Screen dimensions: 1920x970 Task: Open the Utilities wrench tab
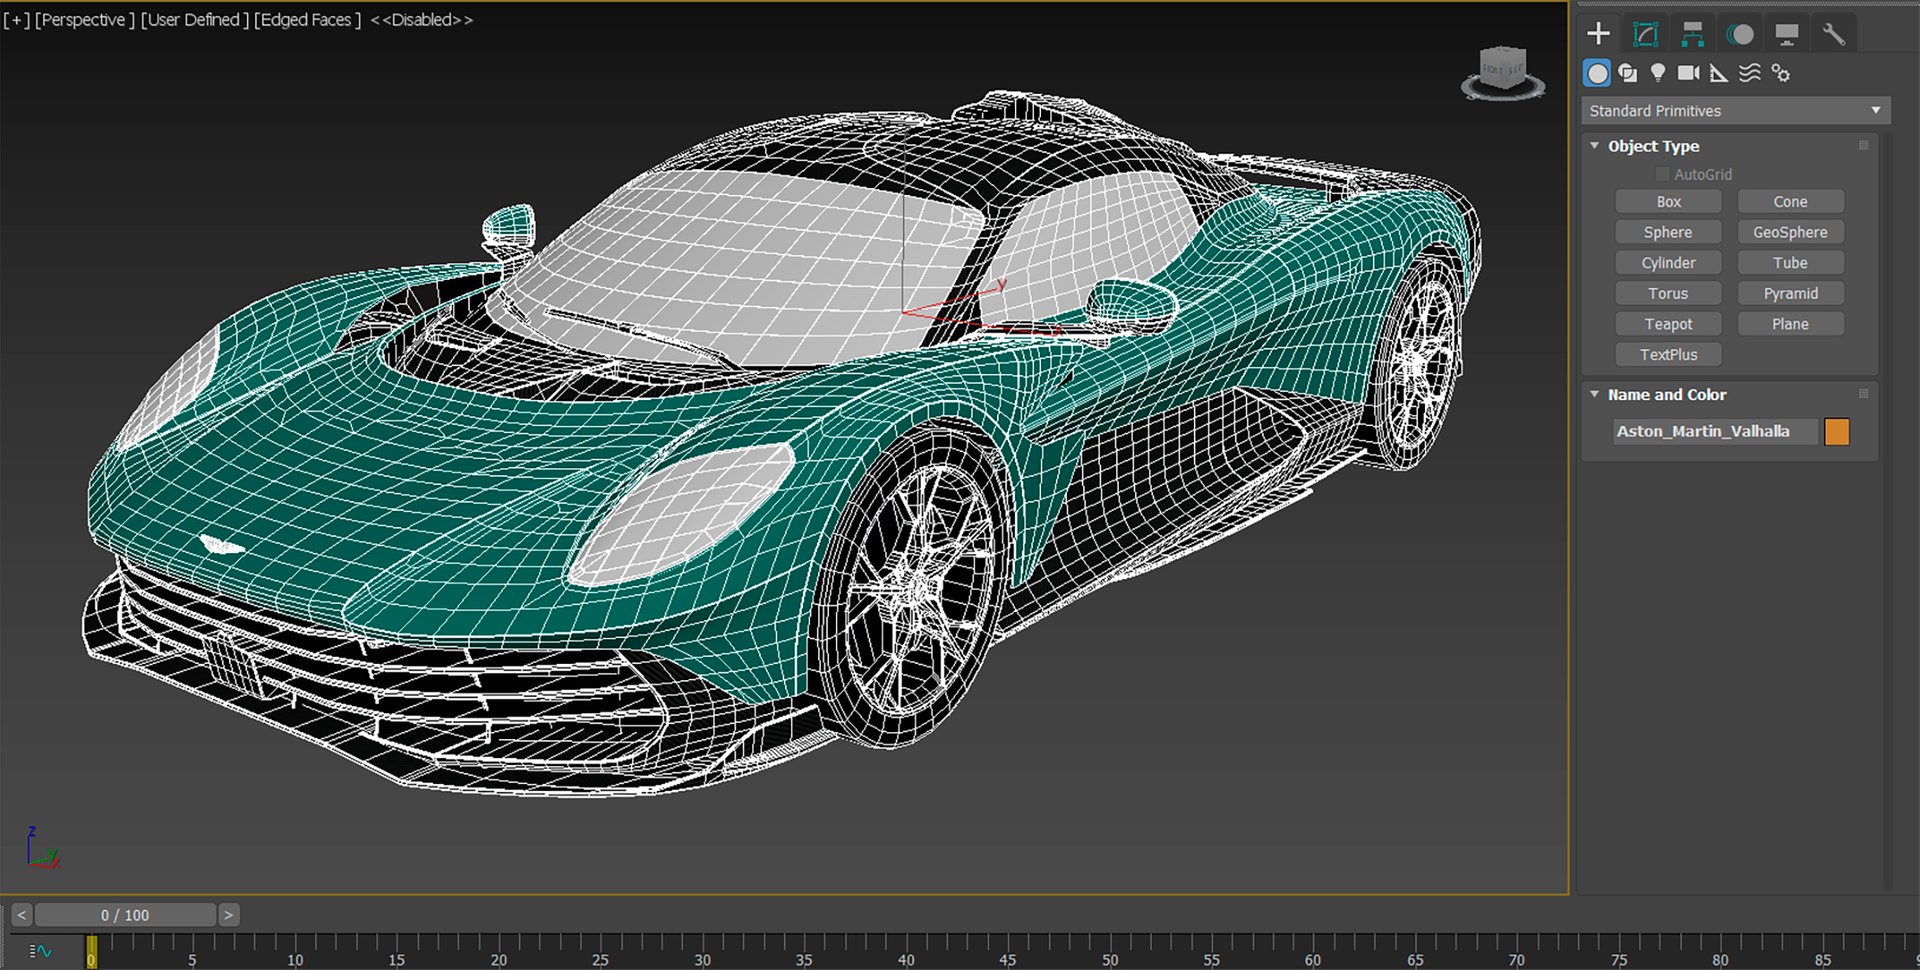[1834, 34]
